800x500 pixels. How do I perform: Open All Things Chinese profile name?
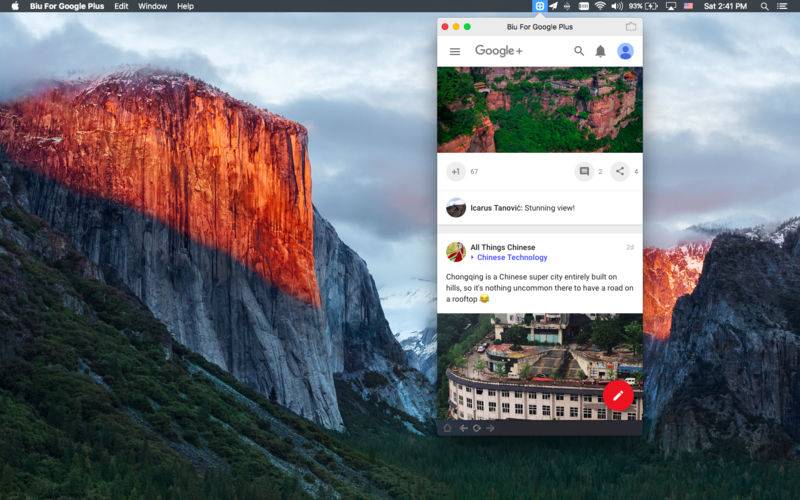pos(503,247)
